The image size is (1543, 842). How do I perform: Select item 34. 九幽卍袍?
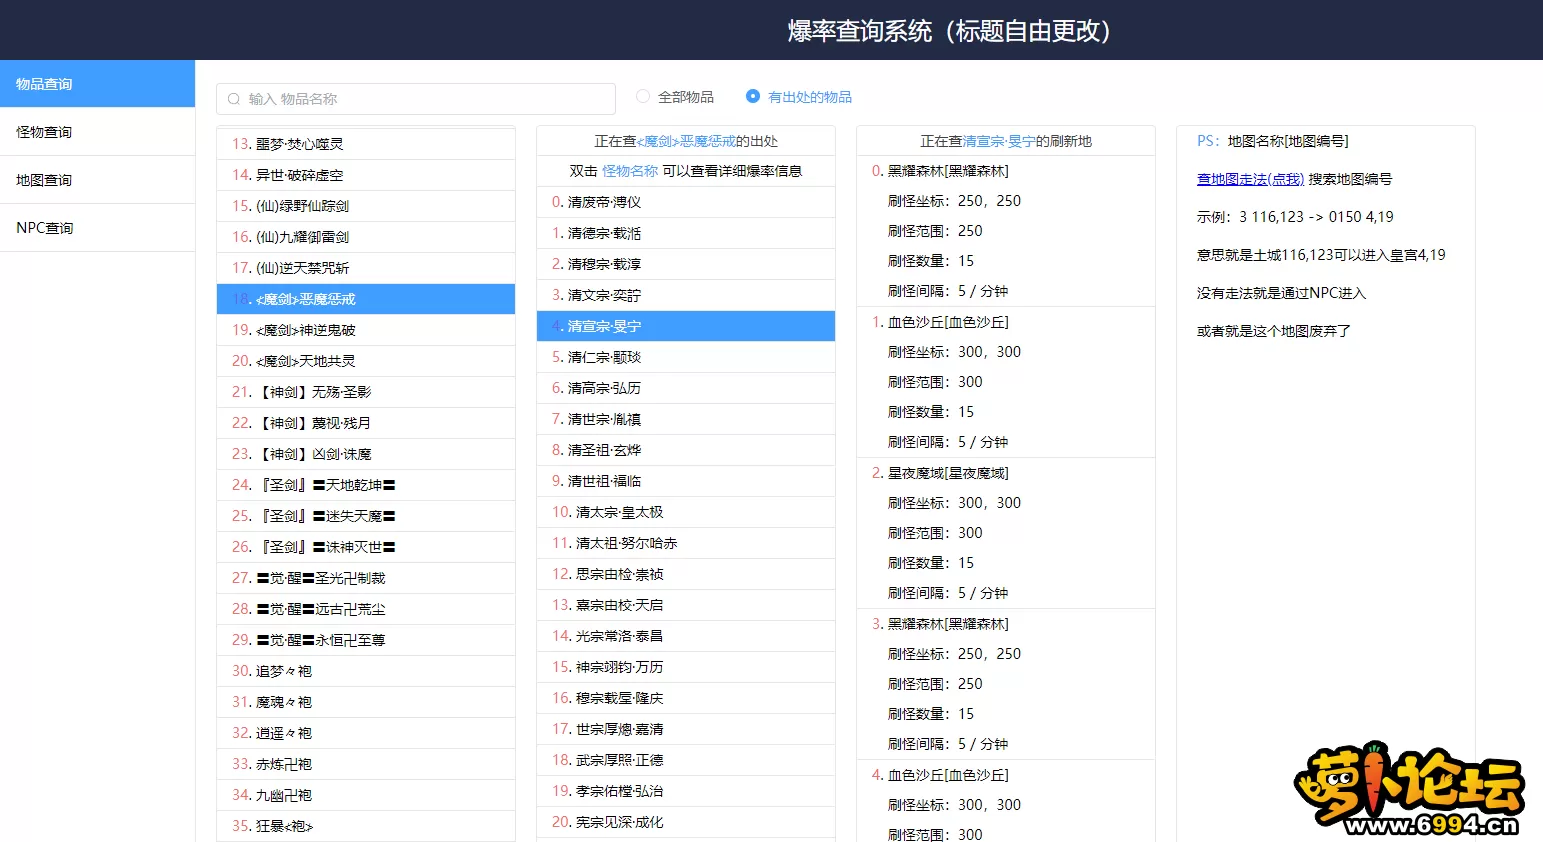tap(366, 795)
